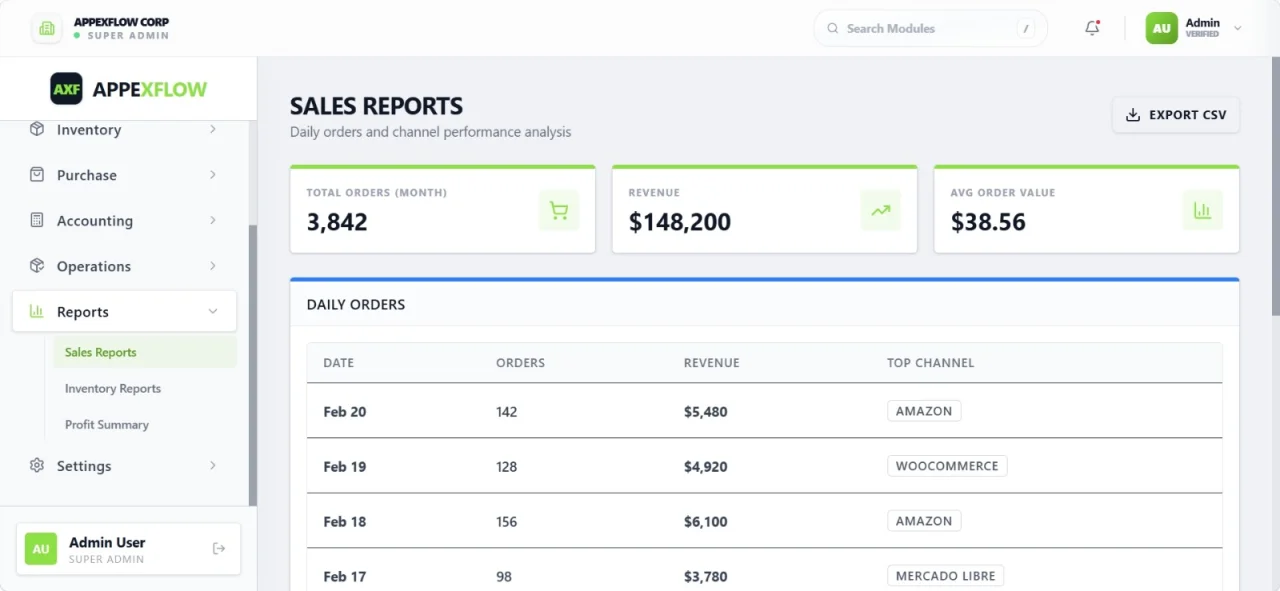
Task: Click the Purchase bag icon
Action: pos(37,174)
